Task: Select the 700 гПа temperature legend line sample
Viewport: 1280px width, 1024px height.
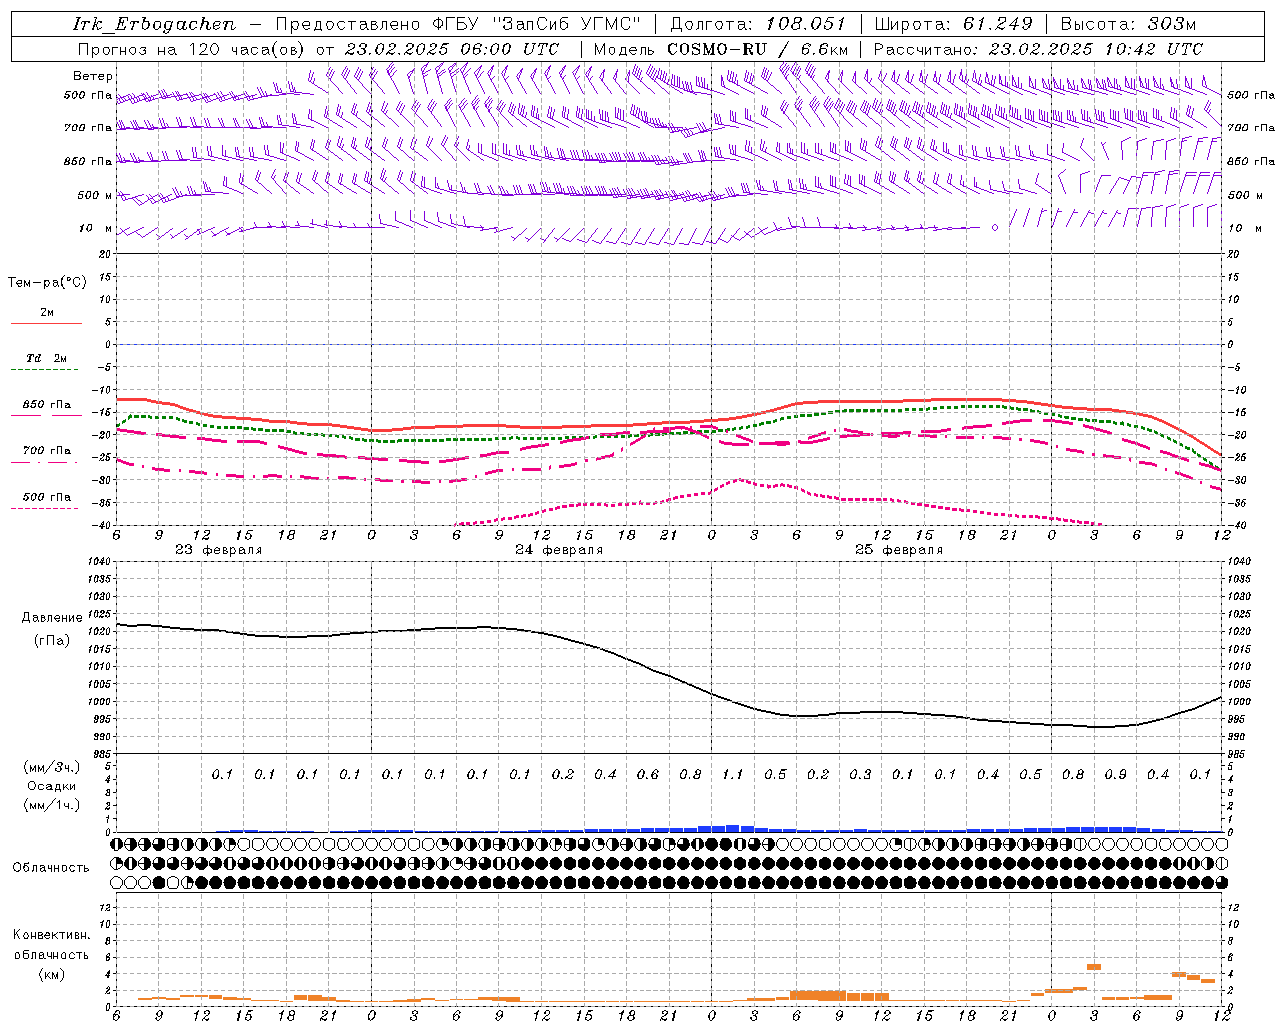Action: pyautogui.click(x=44, y=462)
